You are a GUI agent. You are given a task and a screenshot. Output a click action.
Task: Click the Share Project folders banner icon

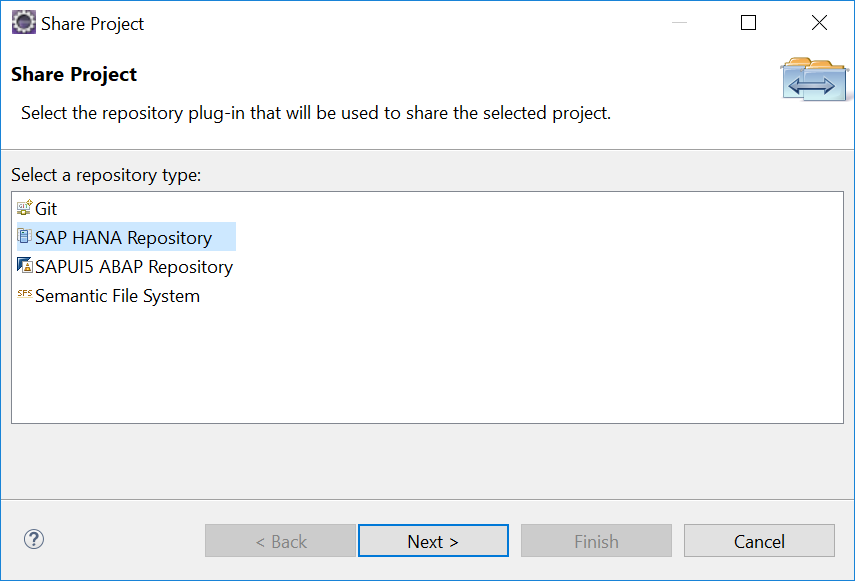pyautogui.click(x=814, y=80)
